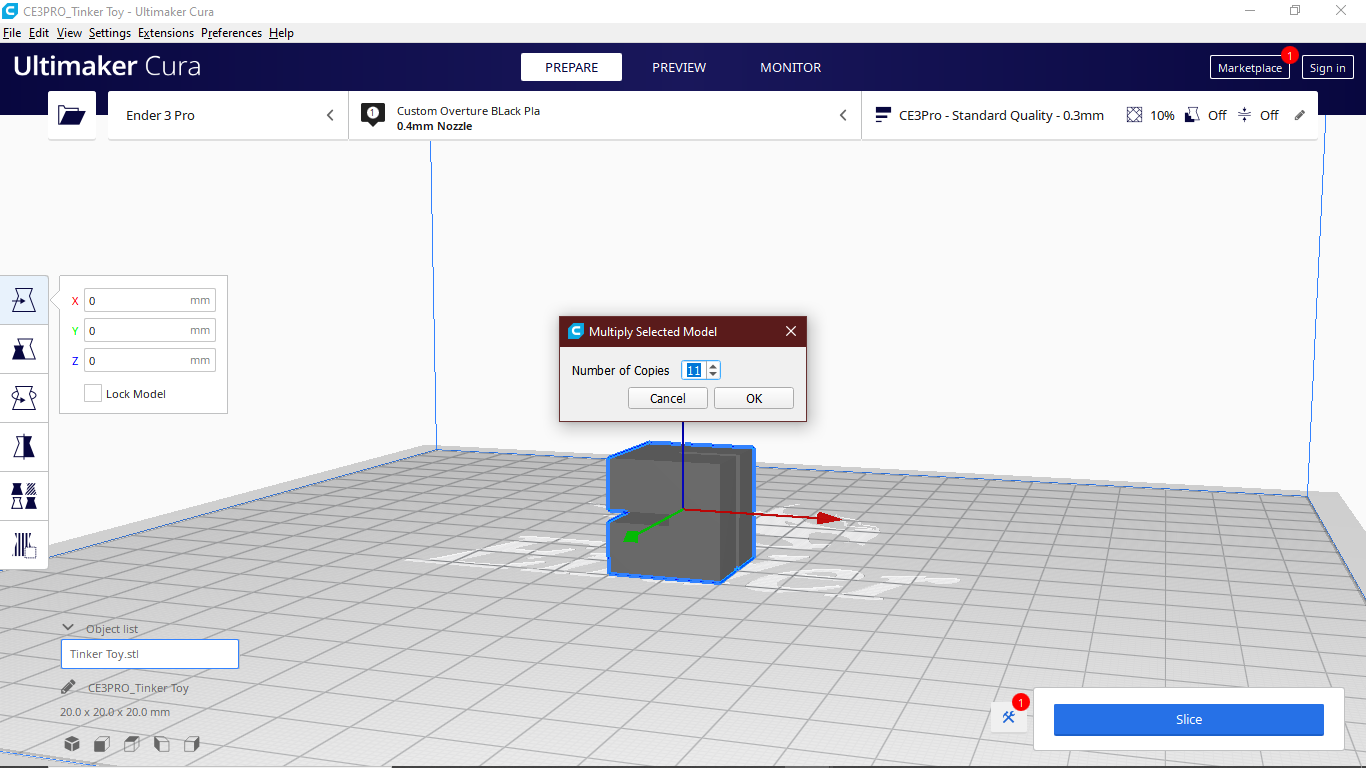Close the Multiply Selected Model dialog
This screenshot has width=1366, height=768.
pos(791,331)
